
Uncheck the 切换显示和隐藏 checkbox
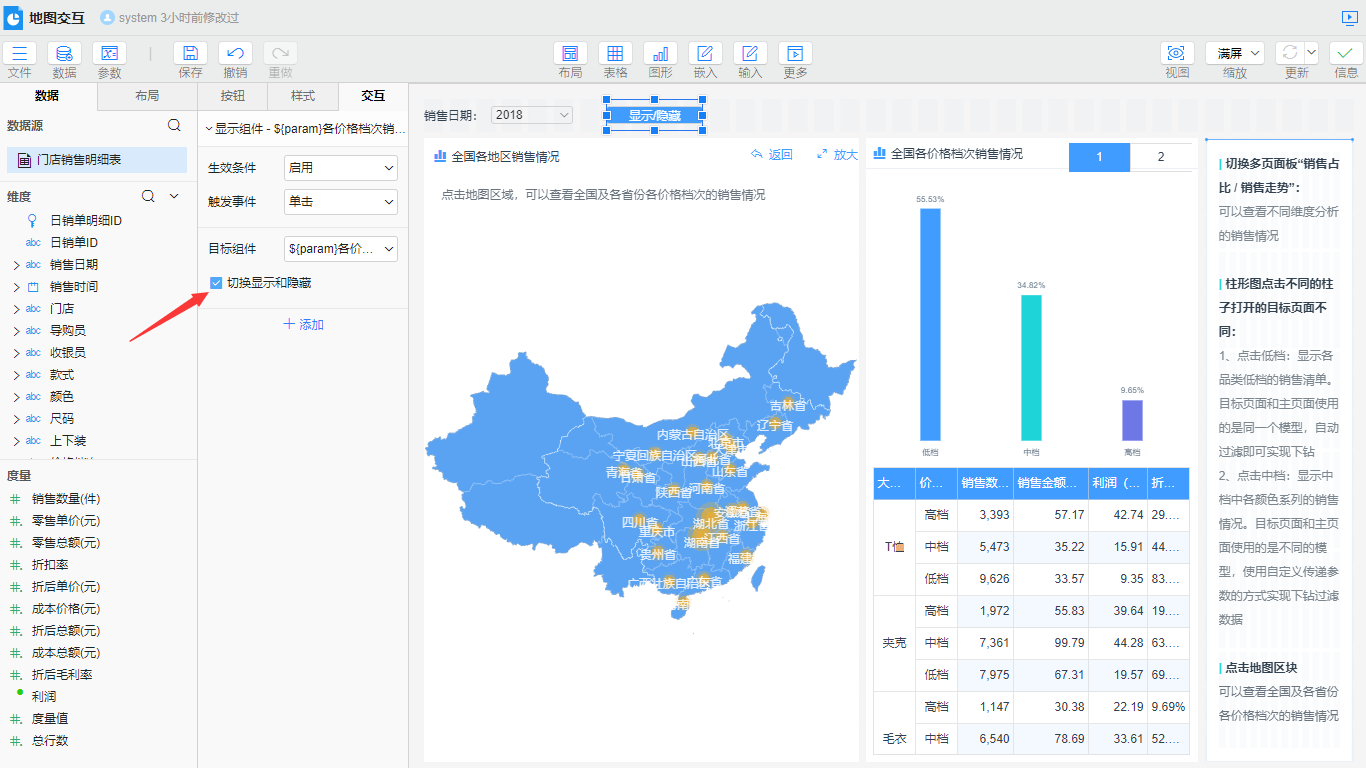(216, 283)
